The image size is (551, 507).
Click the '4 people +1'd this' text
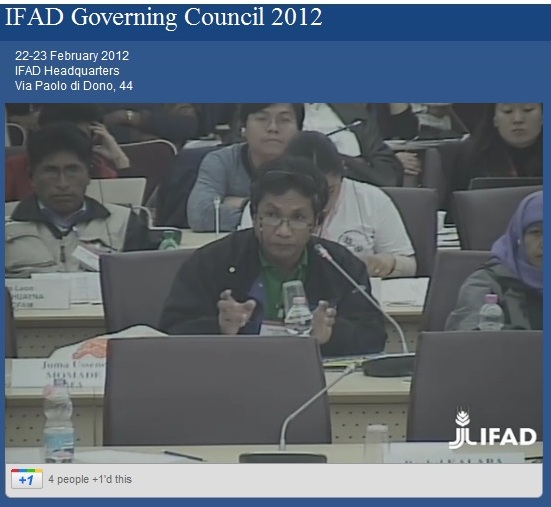(90, 479)
